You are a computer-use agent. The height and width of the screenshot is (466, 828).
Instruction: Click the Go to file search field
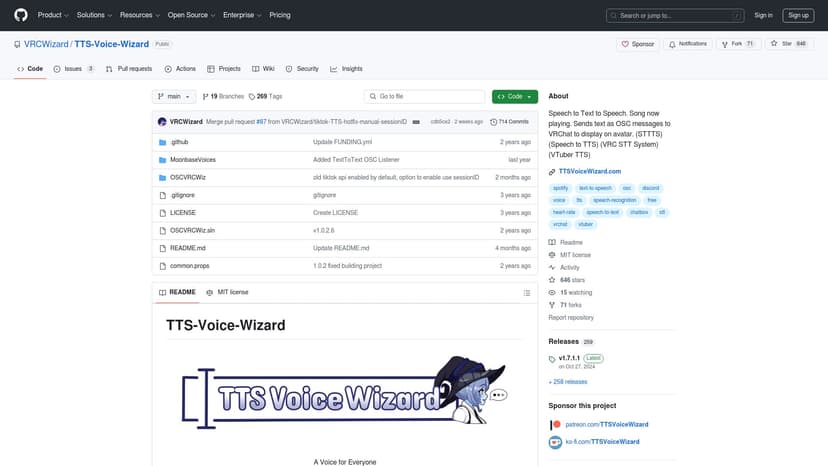424,96
